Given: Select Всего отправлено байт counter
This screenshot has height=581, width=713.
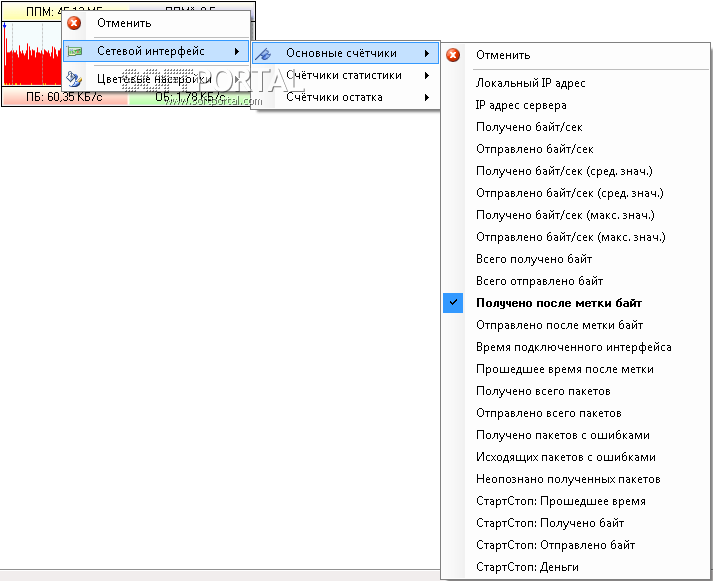Looking at the screenshot, I should coord(576,281).
